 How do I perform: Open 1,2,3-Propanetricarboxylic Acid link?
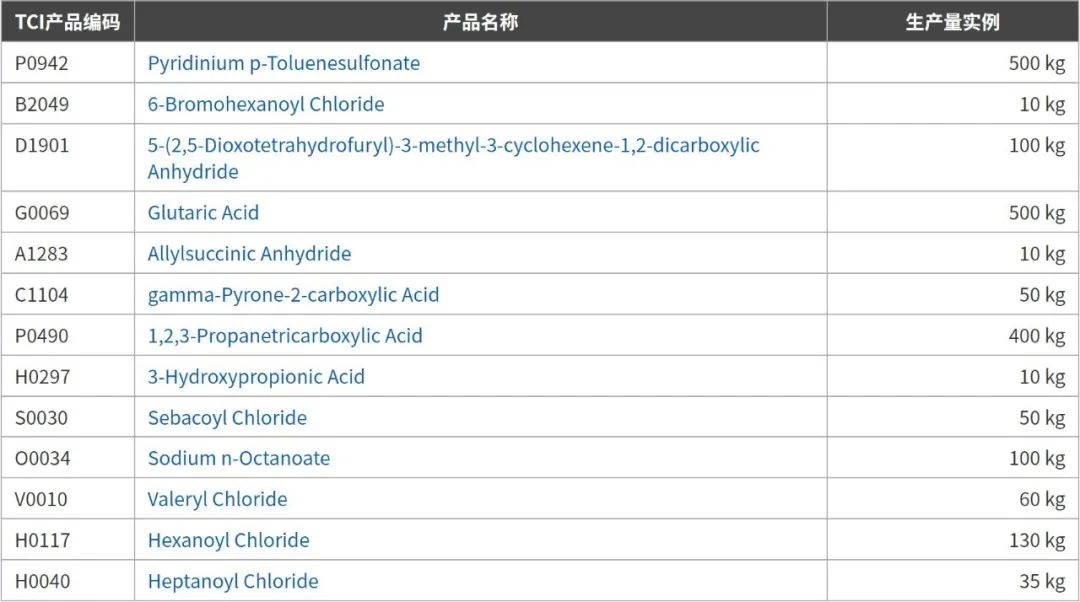point(285,336)
